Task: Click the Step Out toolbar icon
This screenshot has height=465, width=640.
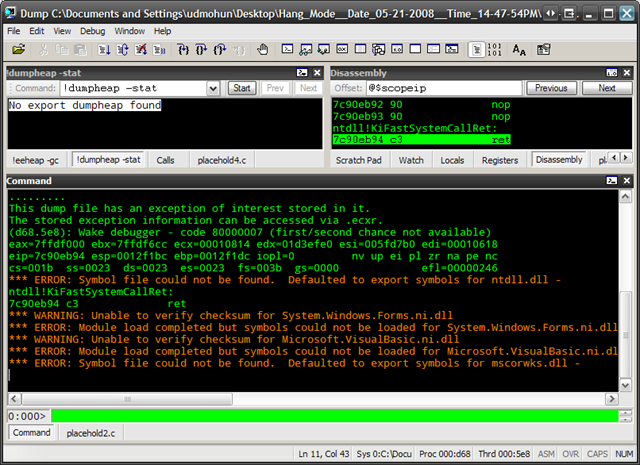Action: pyautogui.click(x=220, y=50)
